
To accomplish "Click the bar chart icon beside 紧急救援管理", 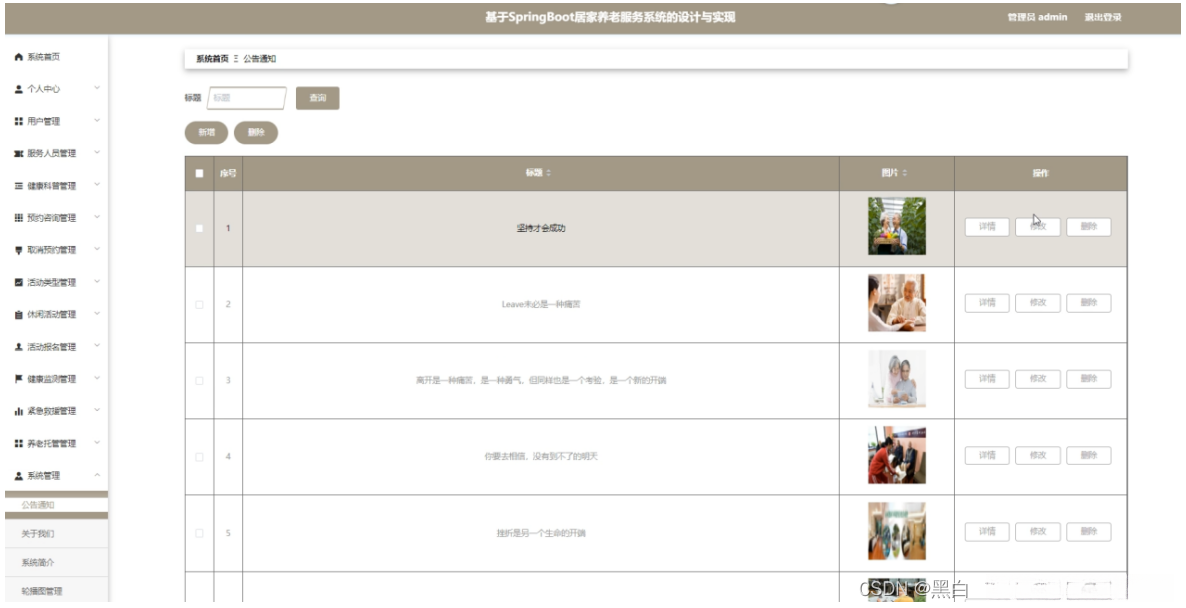I will pyautogui.click(x=19, y=411).
